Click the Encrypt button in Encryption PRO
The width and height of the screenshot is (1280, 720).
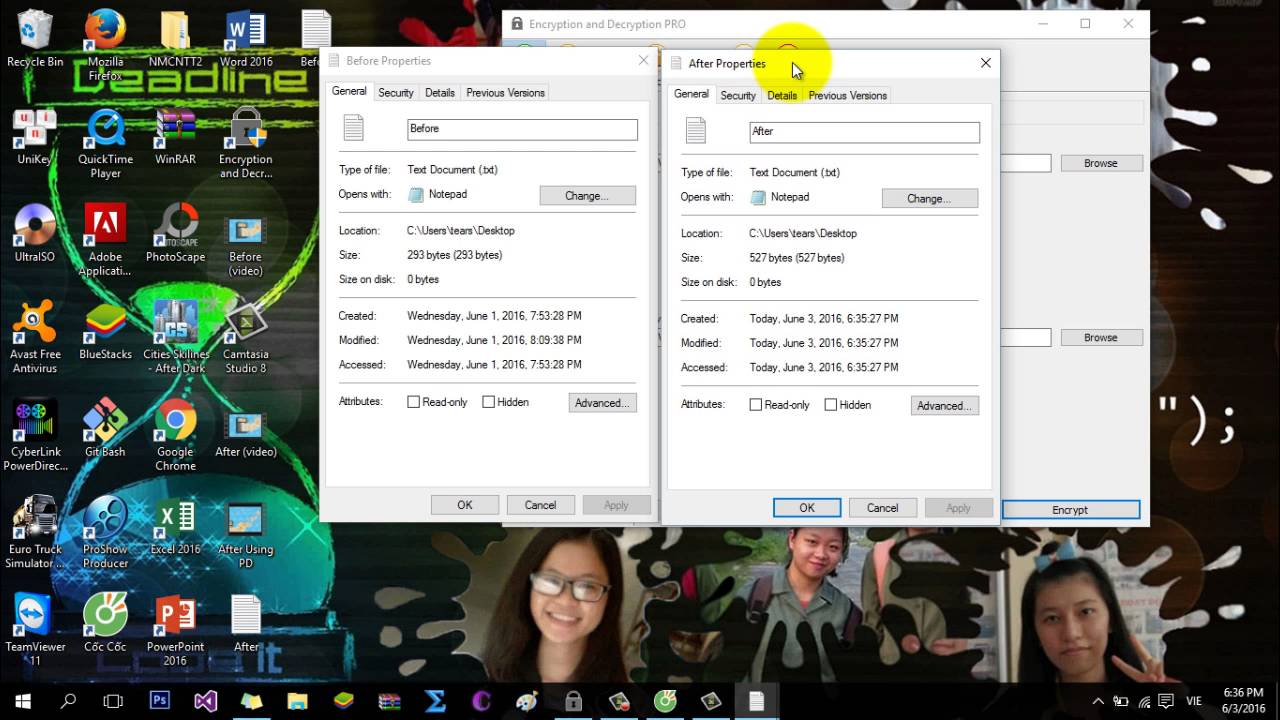pyautogui.click(x=1070, y=510)
